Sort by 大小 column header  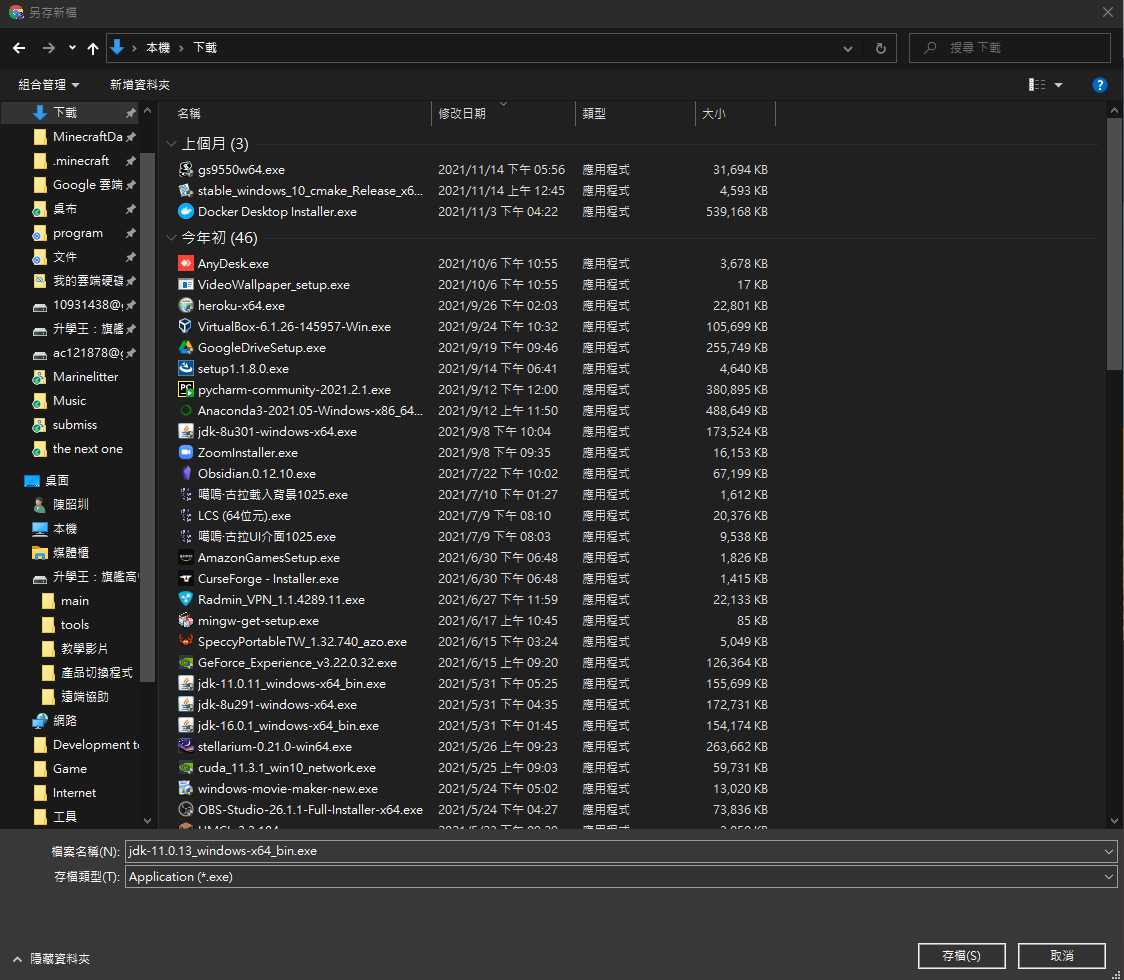pos(713,113)
